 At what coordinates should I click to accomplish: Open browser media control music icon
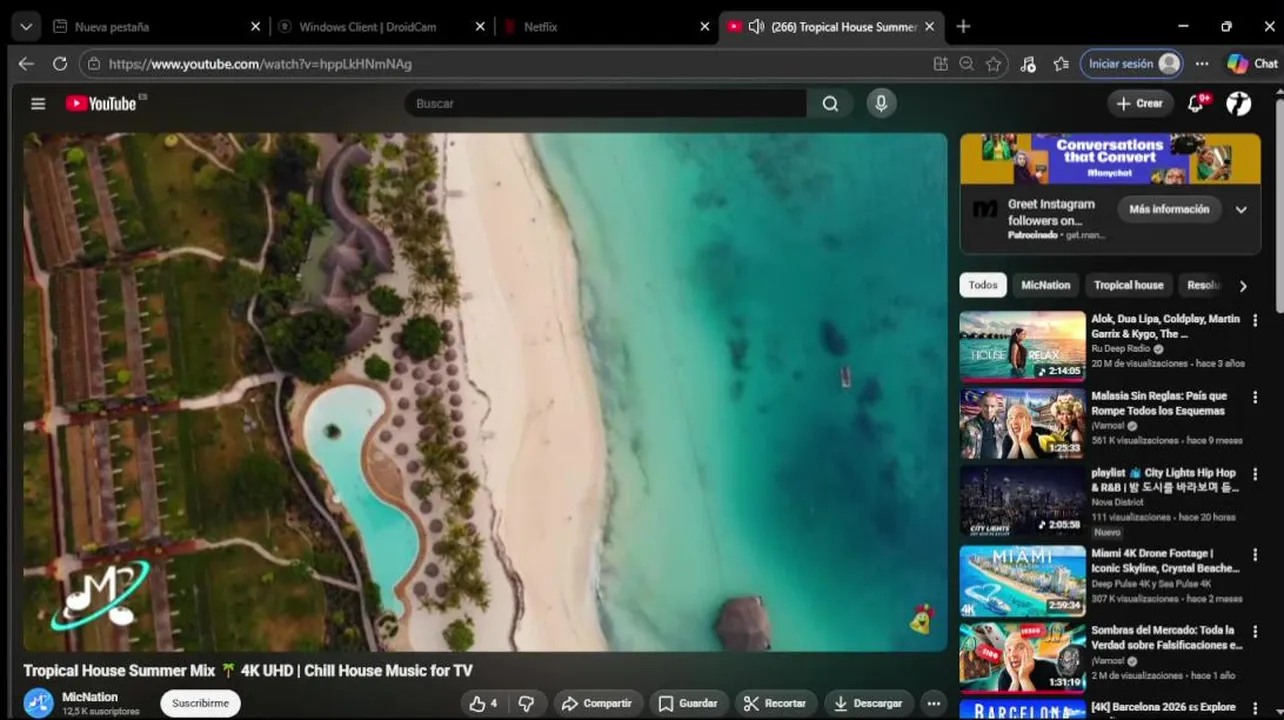pos(1028,64)
